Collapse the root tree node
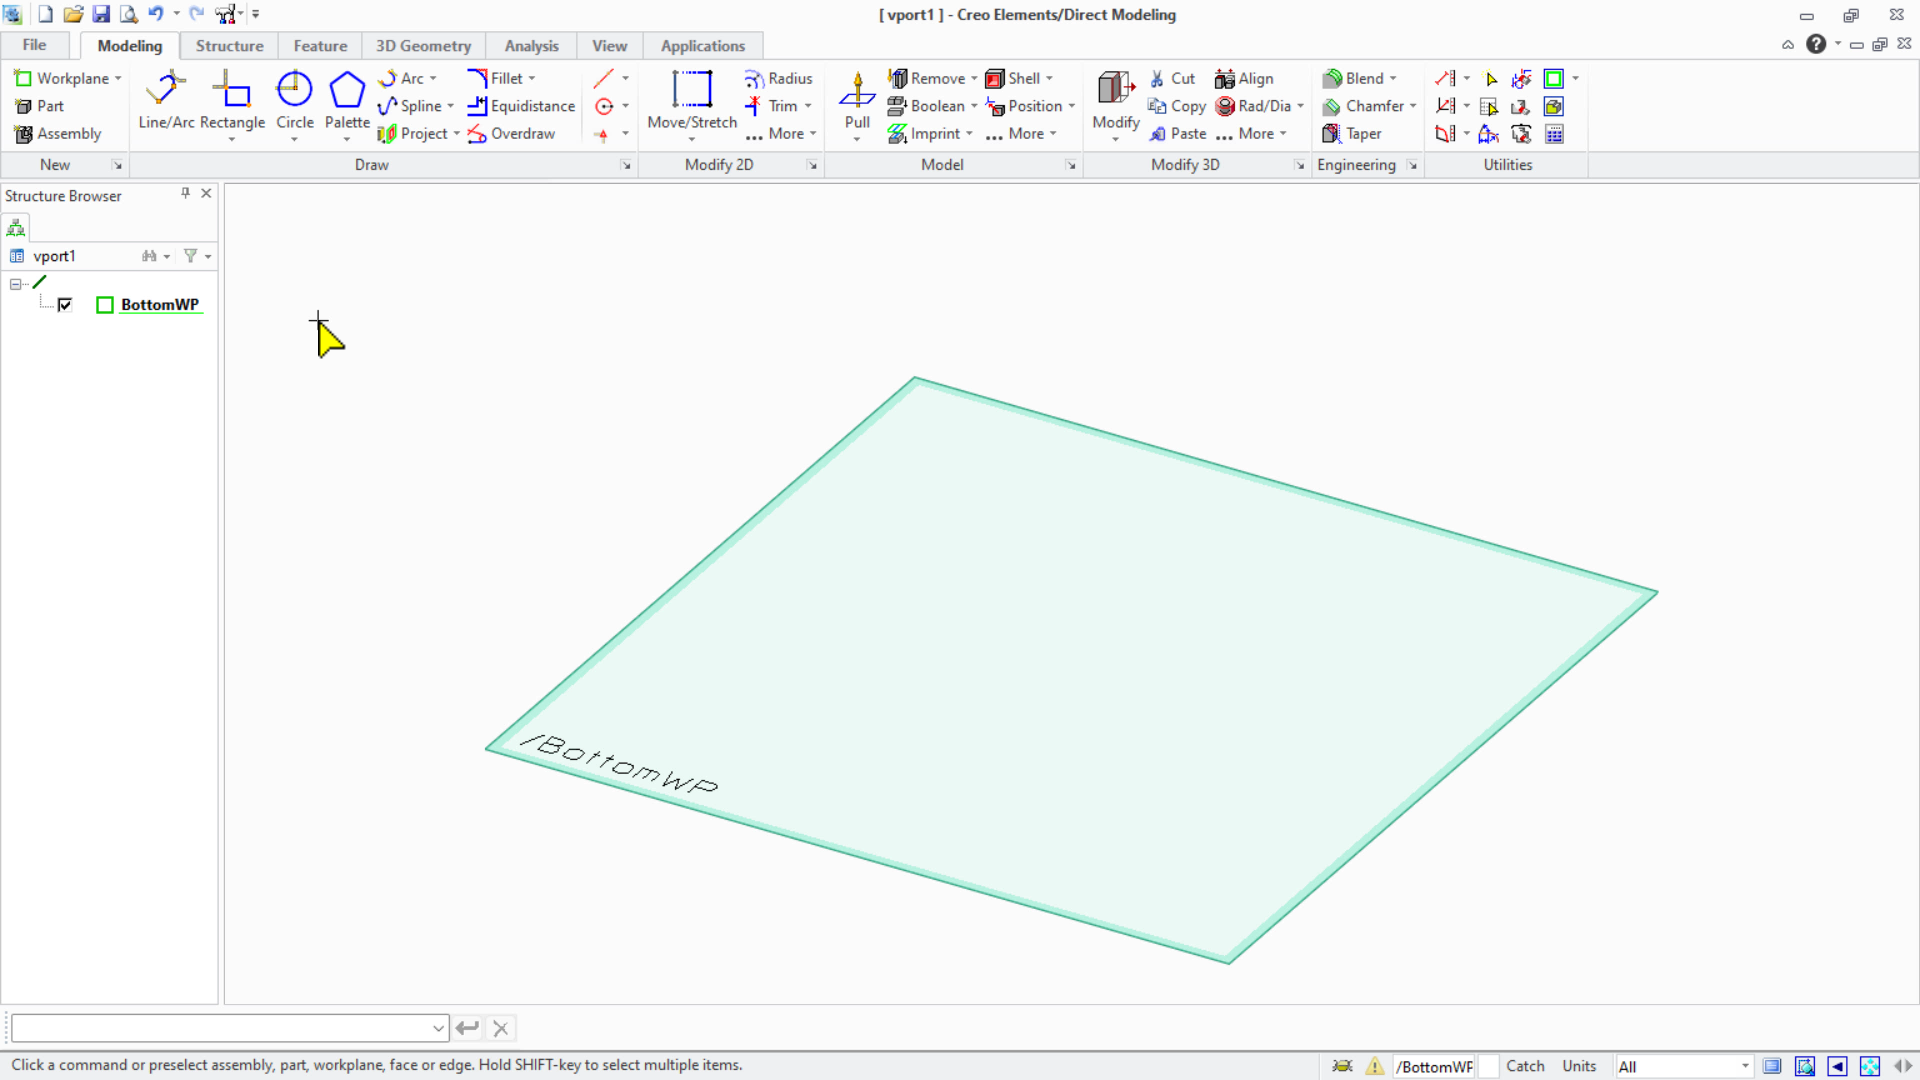Image resolution: width=1920 pixels, height=1080 pixels. [x=16, y=284]
